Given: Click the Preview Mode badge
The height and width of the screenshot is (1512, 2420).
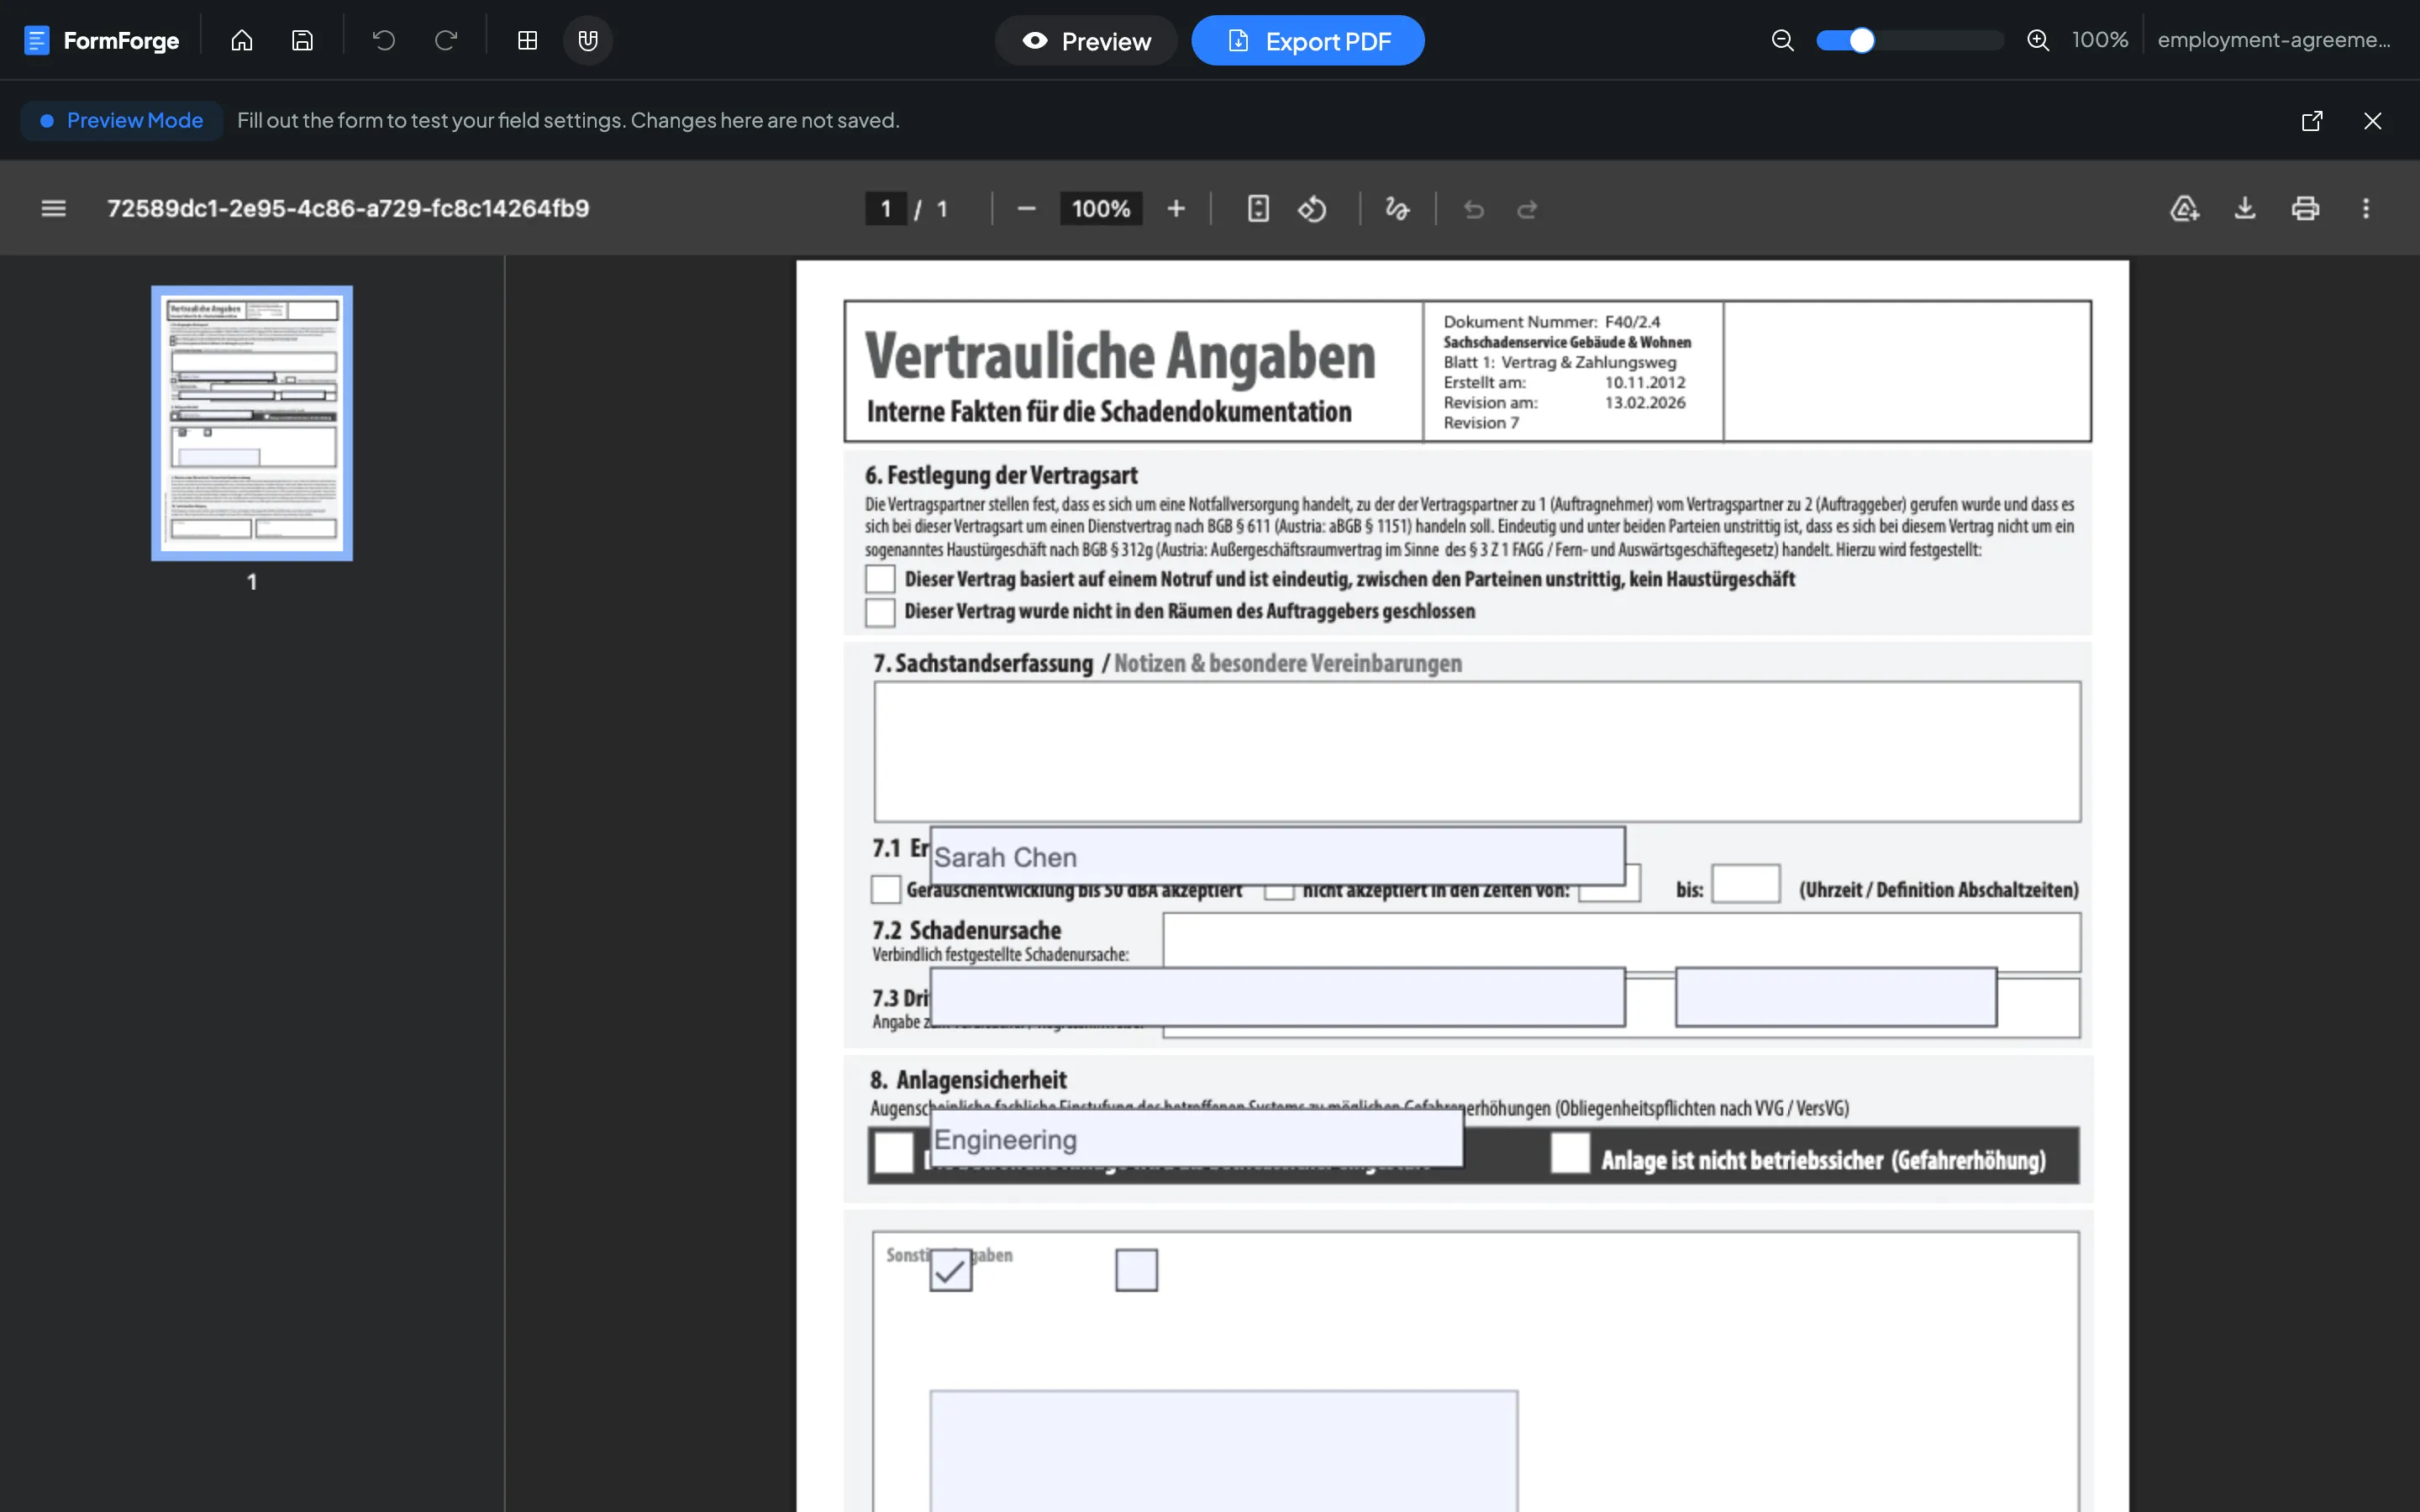Looking at the screenshot, I should [122, 120].
